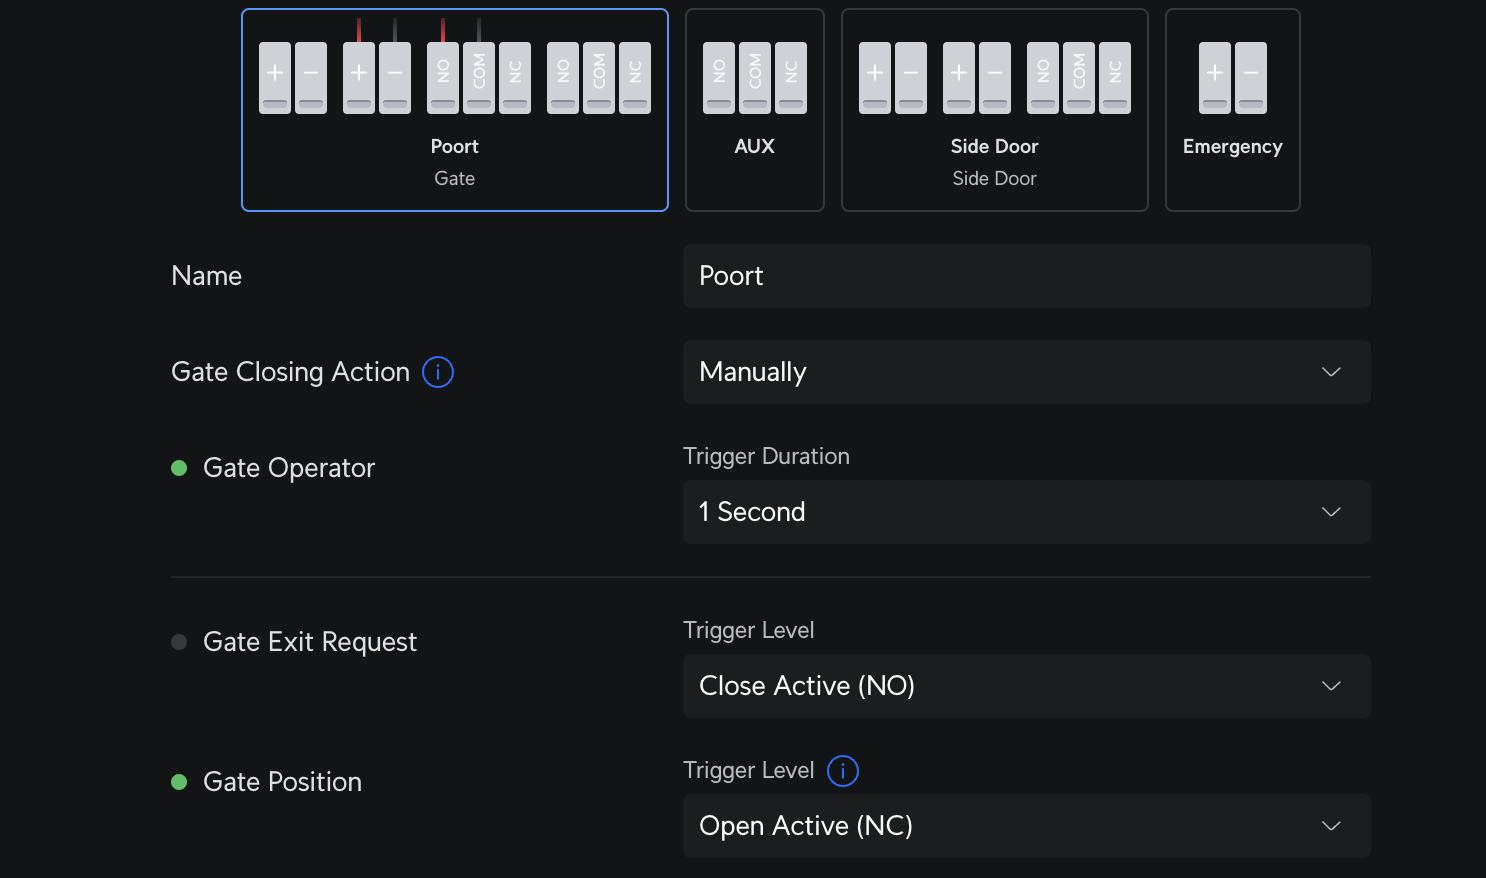This screenshot has height=878, width=1486.
Task: Toggle the Gate Exit Request status dot
Action: pyautogui.click(x=180, y=642)
